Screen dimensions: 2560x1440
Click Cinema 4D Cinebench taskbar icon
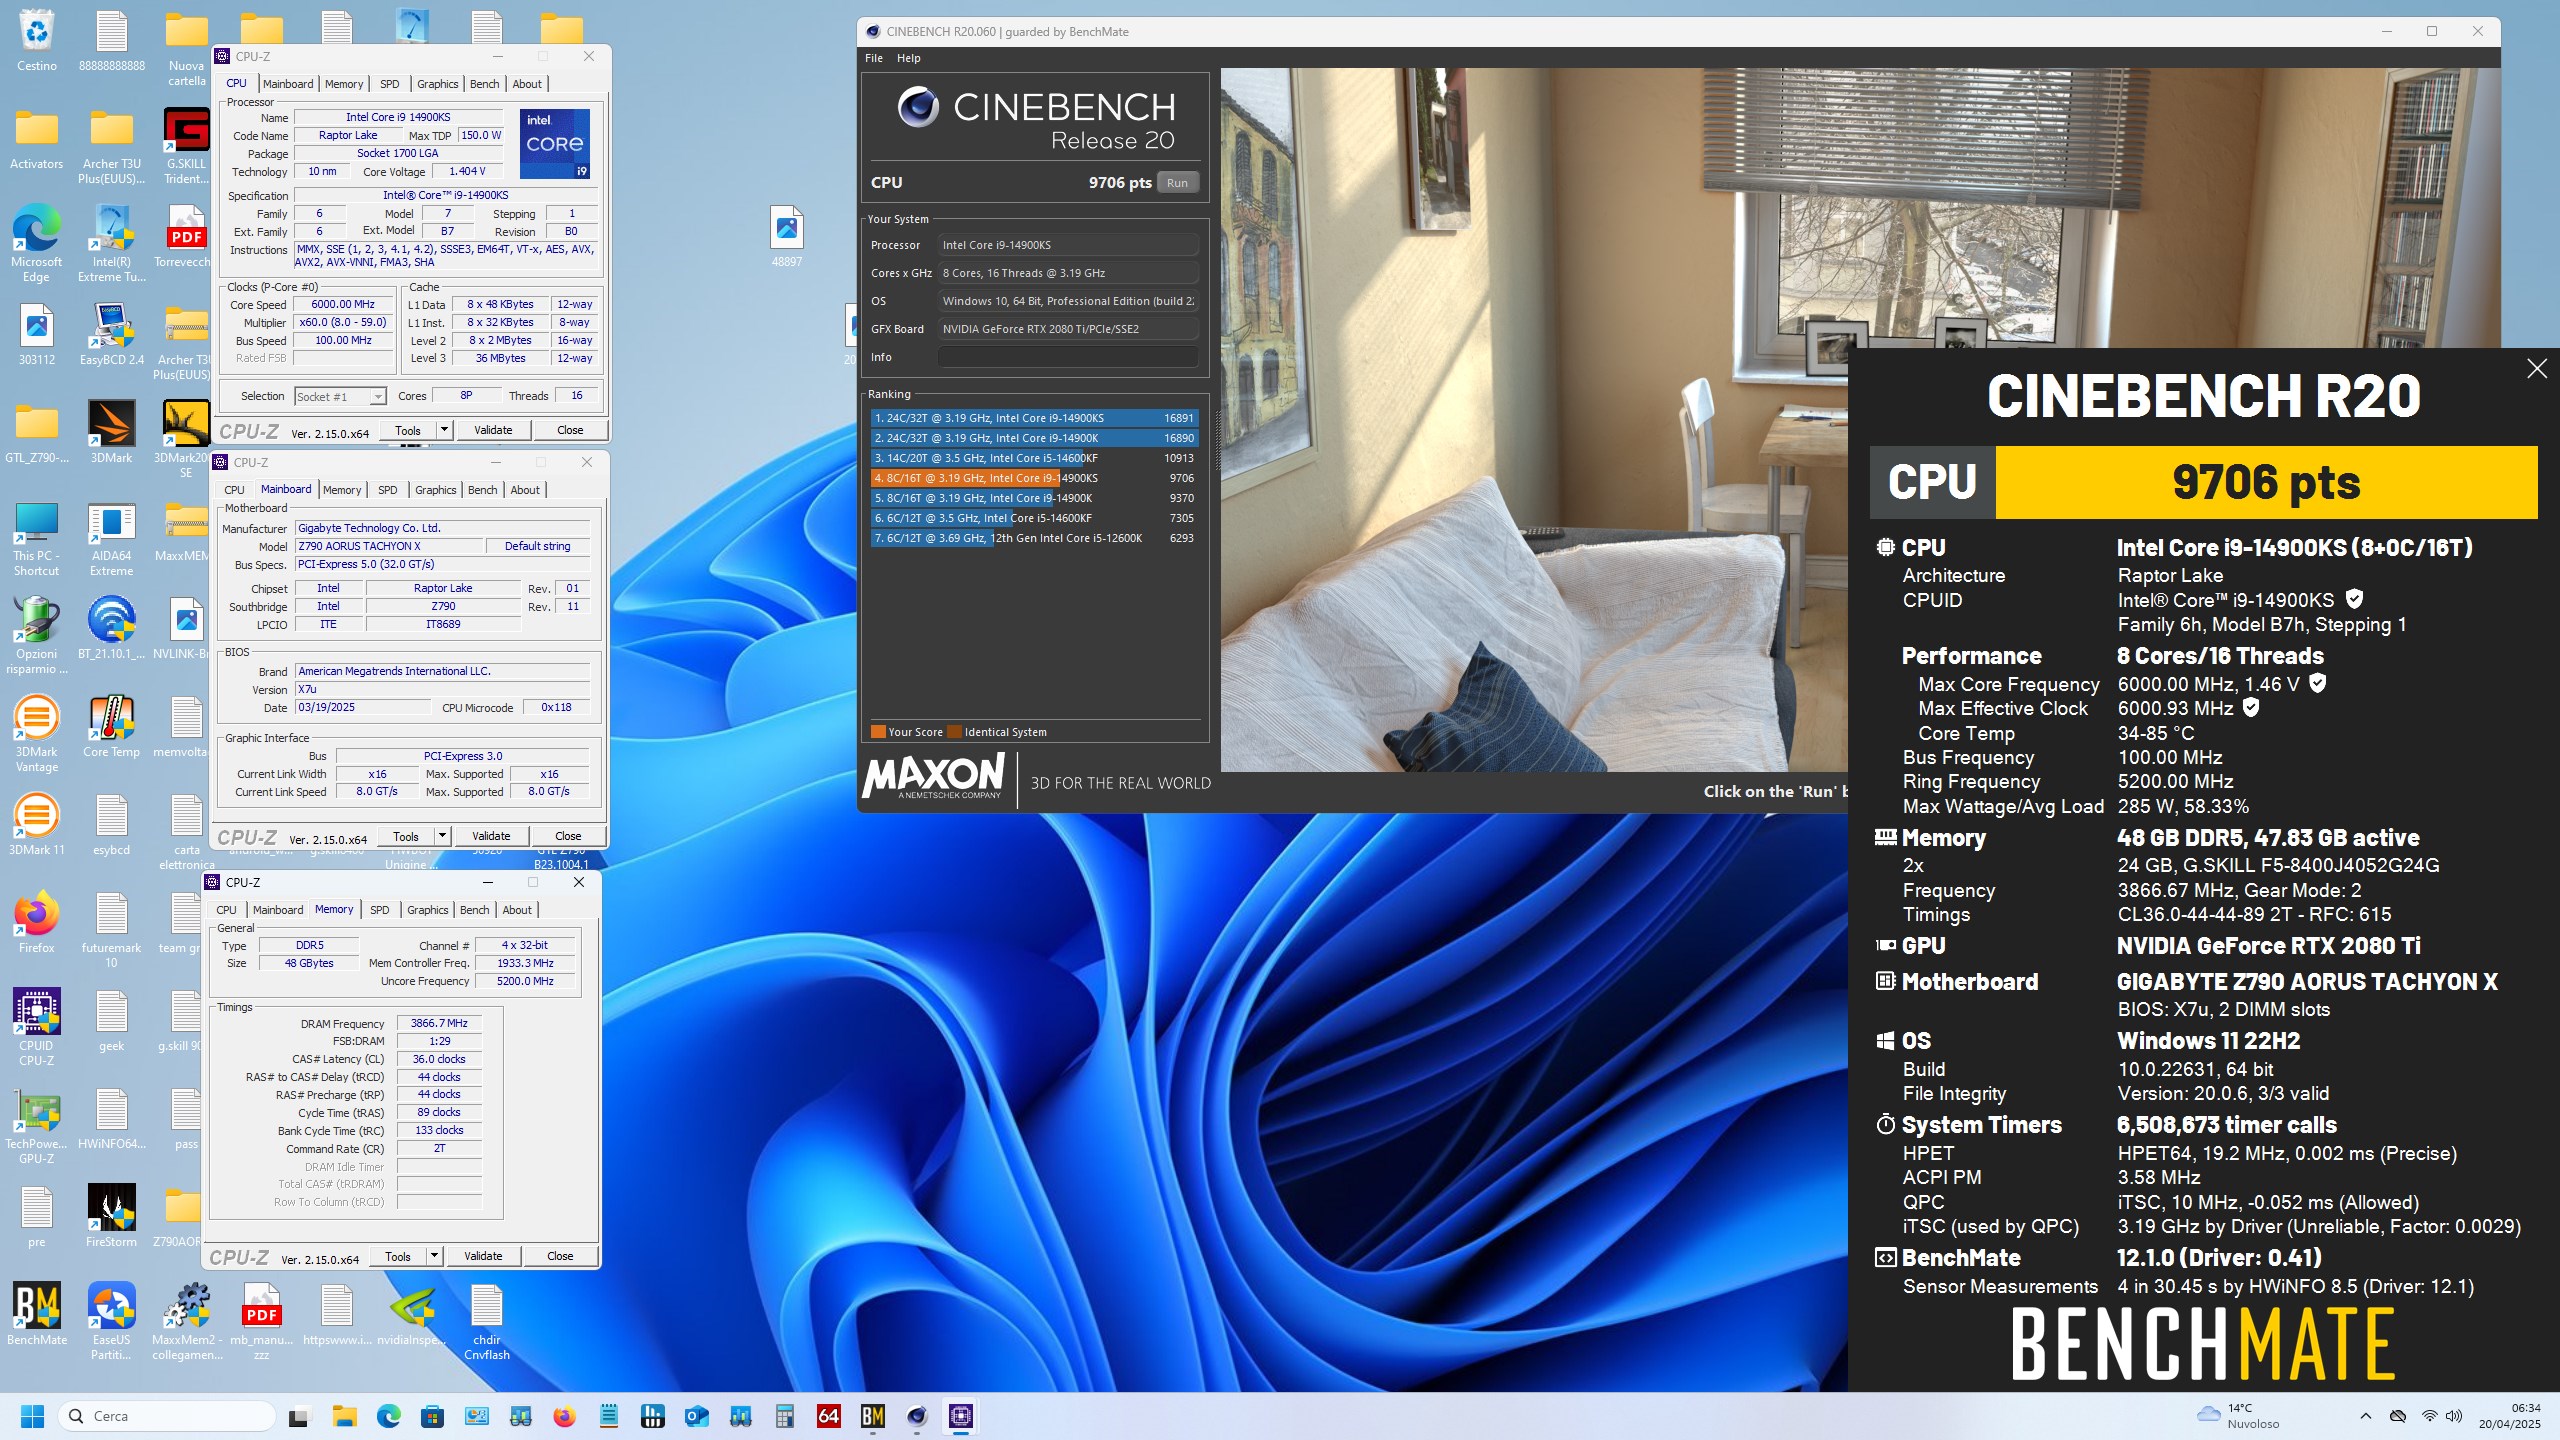917,1416
